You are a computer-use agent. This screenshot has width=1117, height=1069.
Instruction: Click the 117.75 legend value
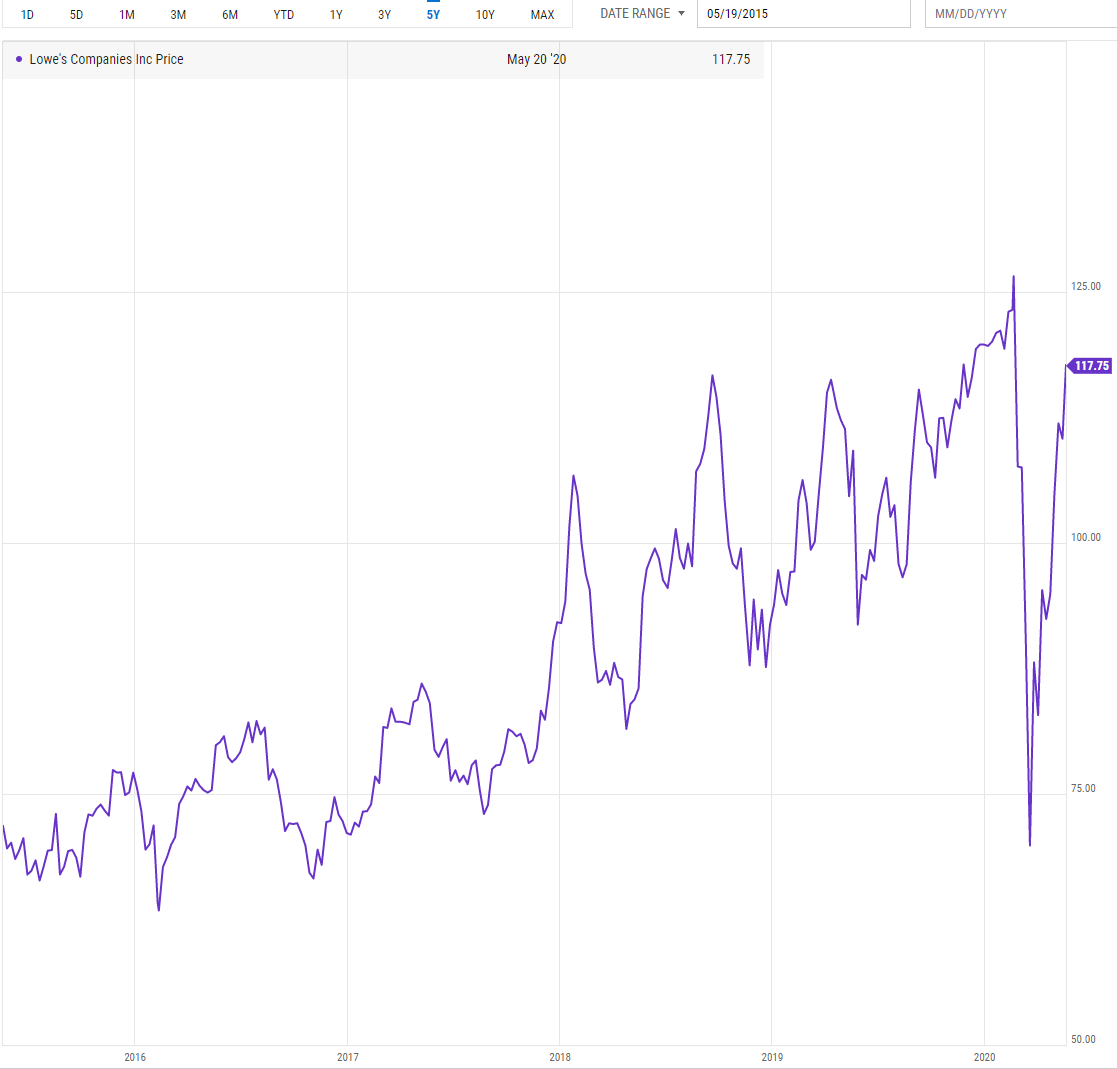[731, 59]
